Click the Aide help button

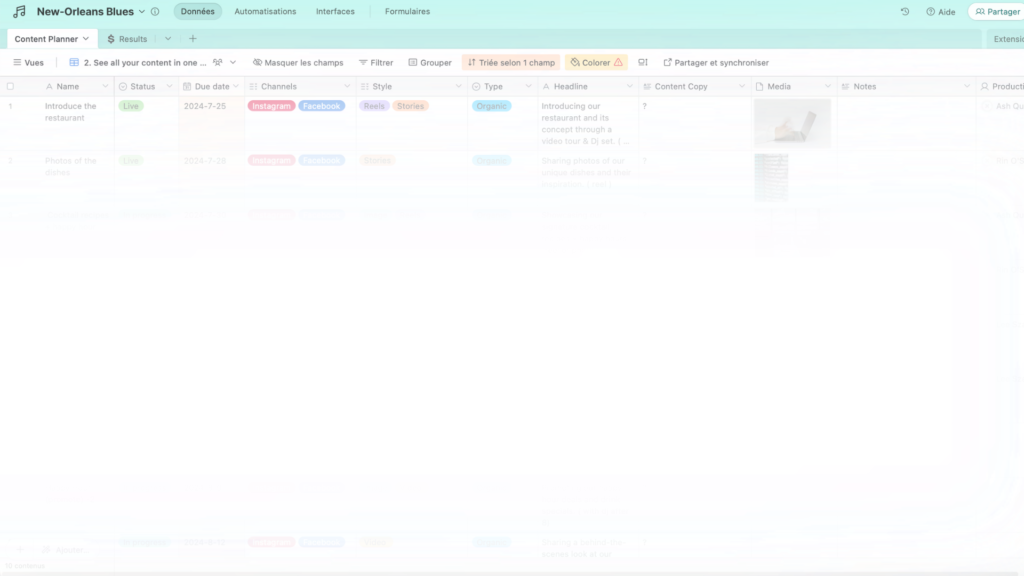point(940,12)
